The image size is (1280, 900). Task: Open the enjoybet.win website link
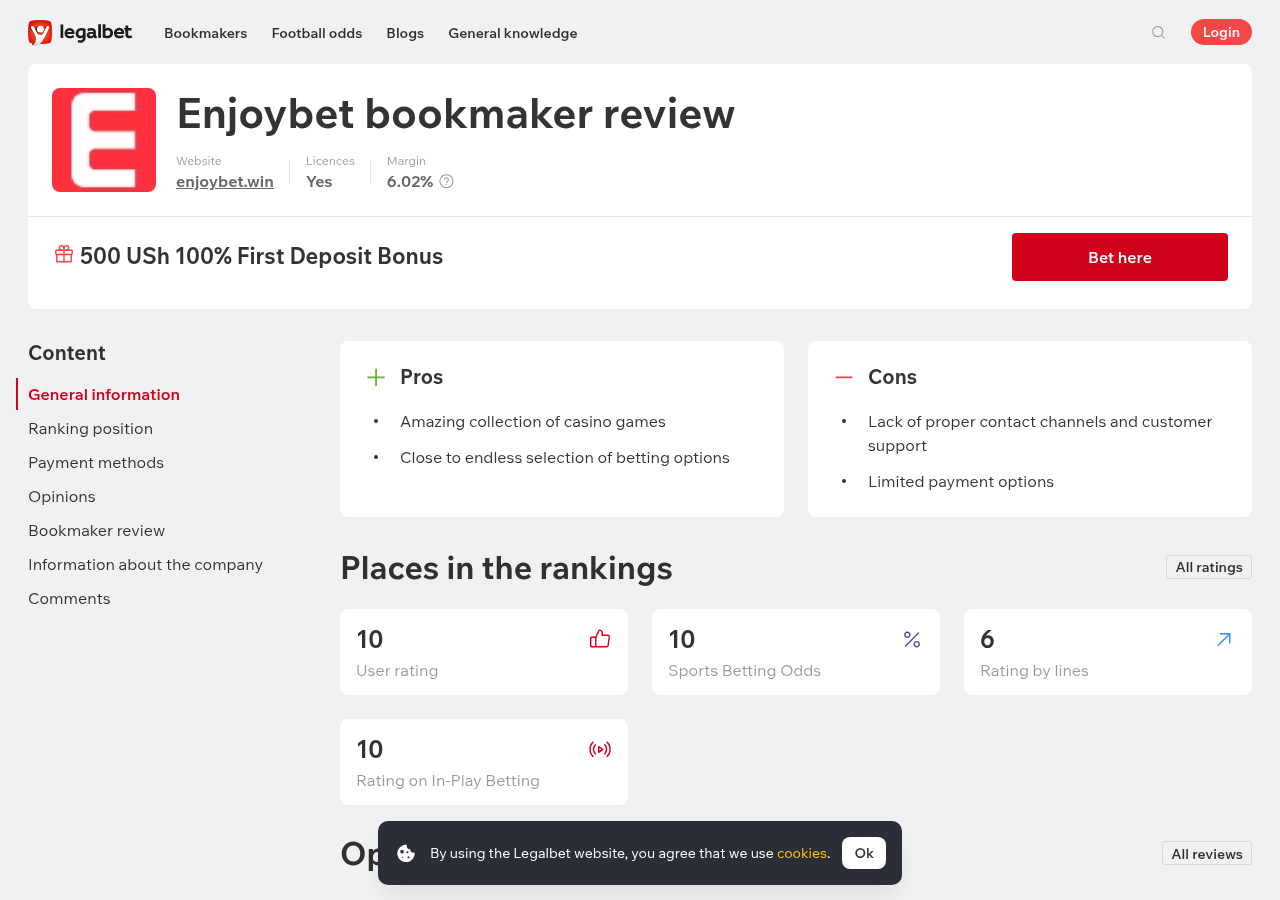tap(225, 182)
